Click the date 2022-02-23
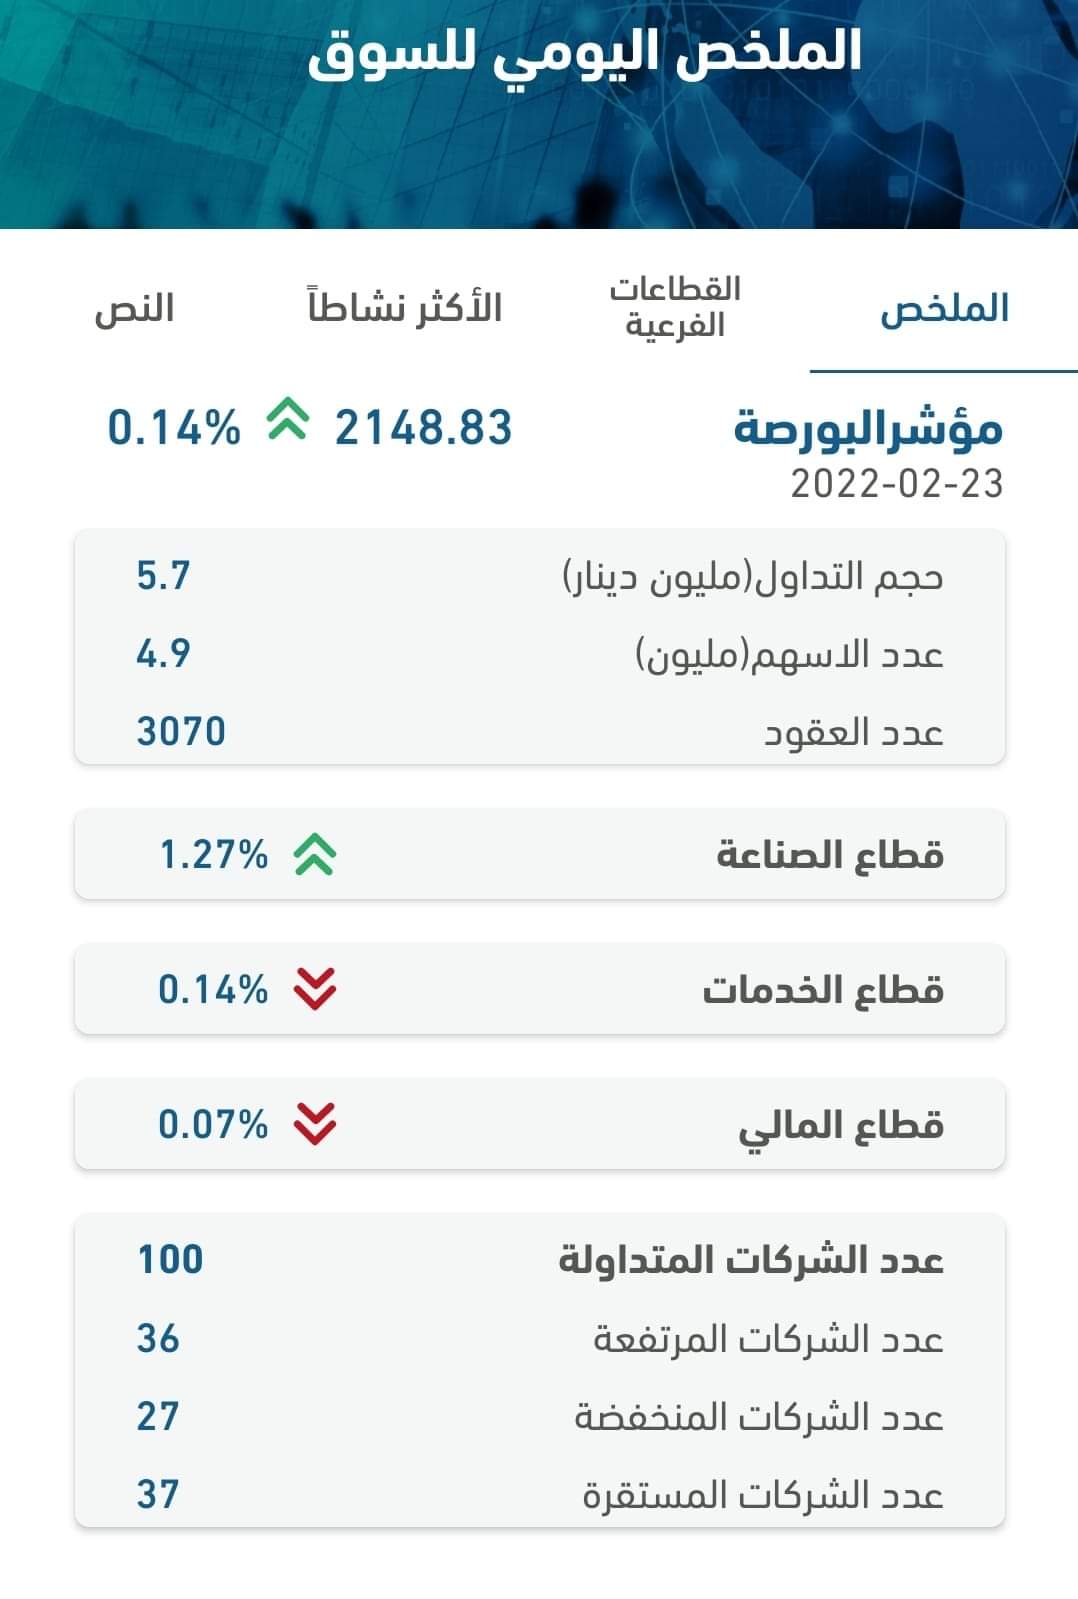The image size is (1078, 1599). [x=896, y=484]
